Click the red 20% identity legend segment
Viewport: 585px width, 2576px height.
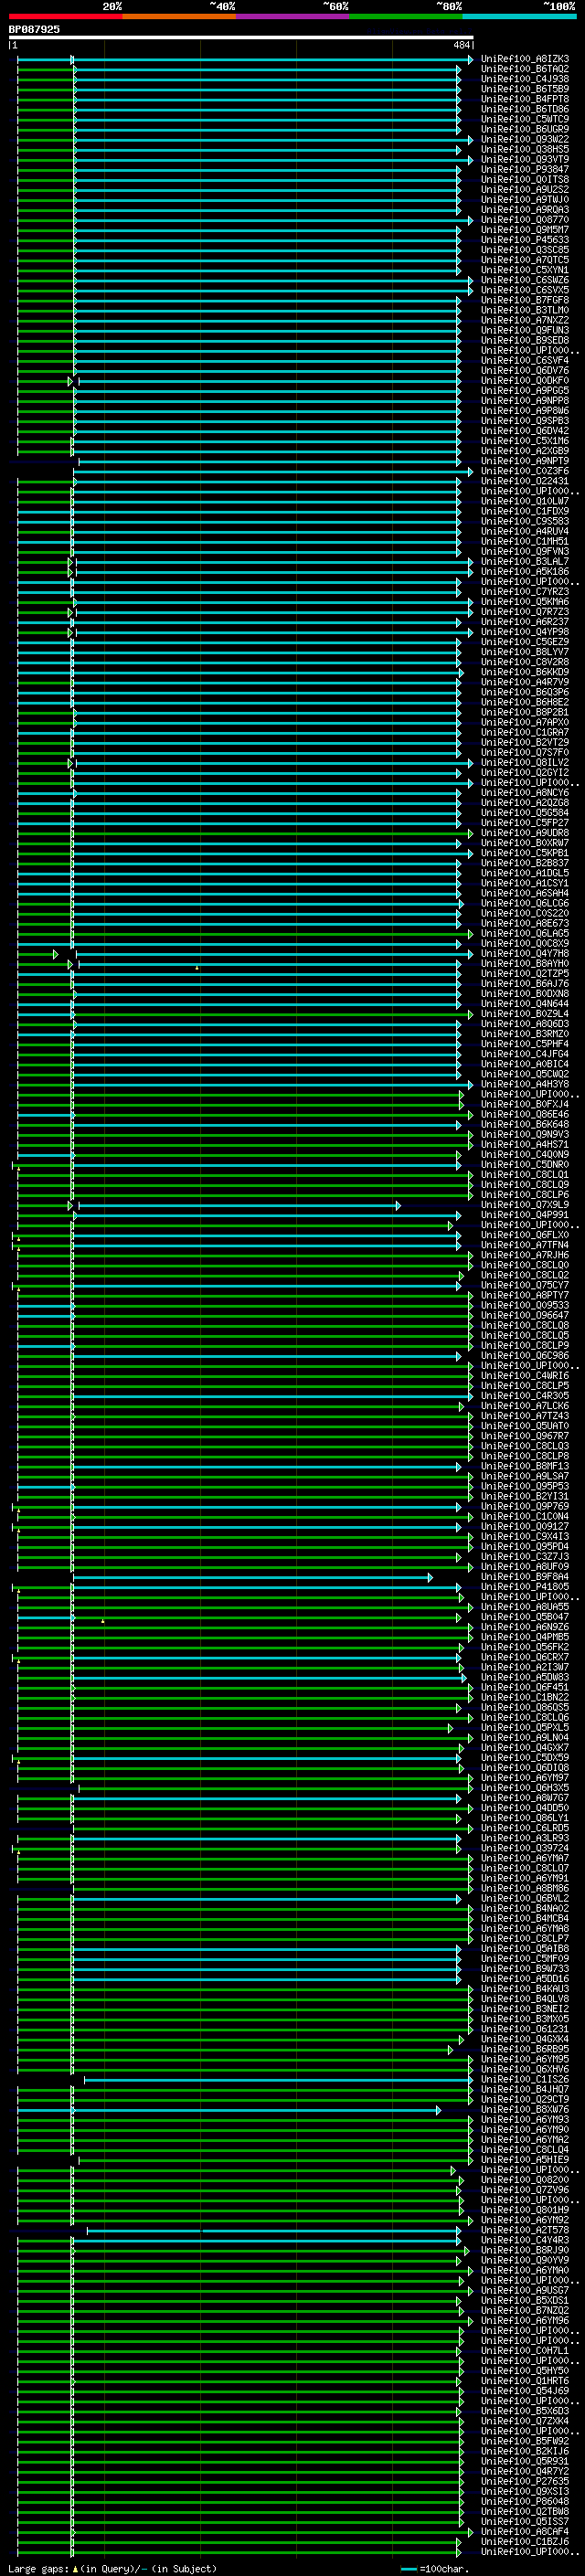[65, 16]
